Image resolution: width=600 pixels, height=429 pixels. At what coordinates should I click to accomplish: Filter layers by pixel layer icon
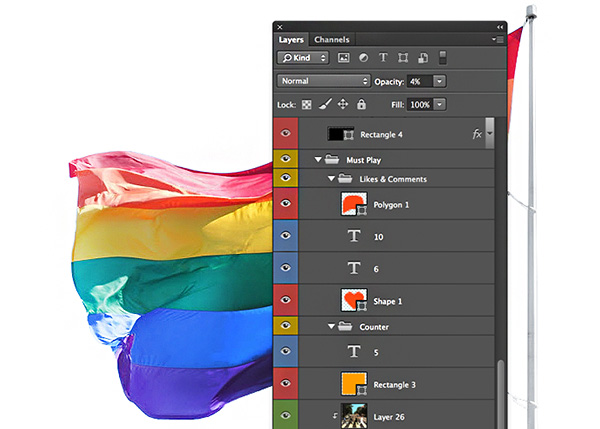[x=344, y=58]
